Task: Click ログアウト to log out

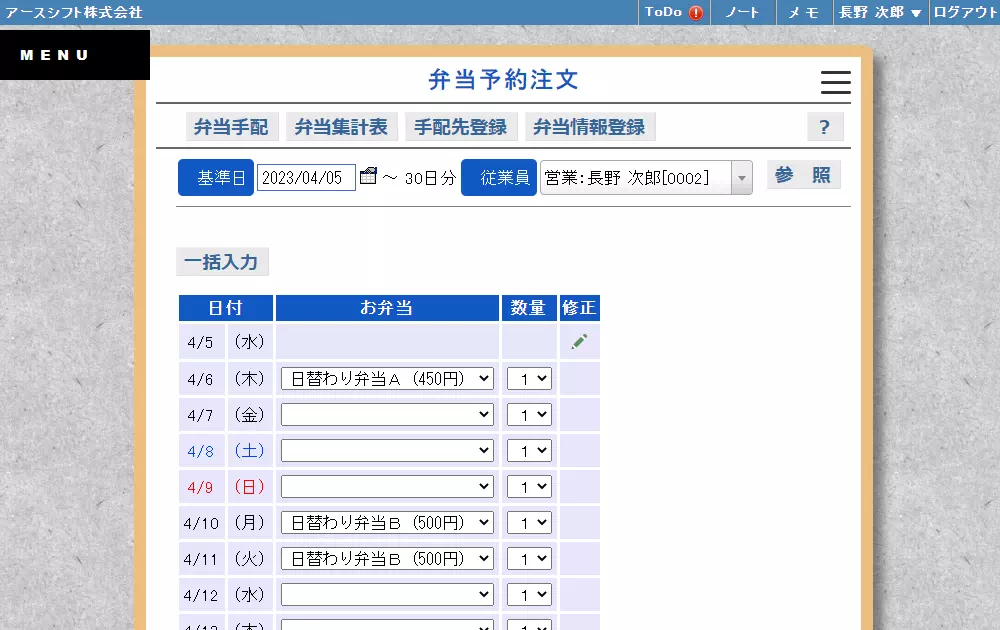Action: (x=963, y=13)
